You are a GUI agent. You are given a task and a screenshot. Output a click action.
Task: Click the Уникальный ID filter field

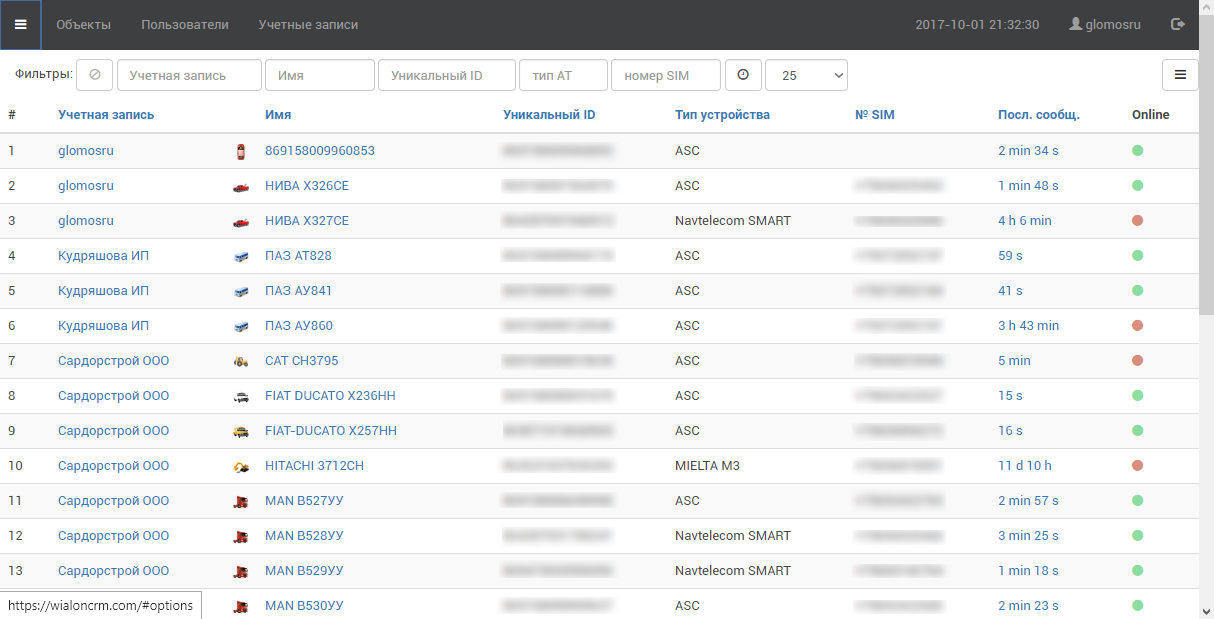[x=446, y=75]
